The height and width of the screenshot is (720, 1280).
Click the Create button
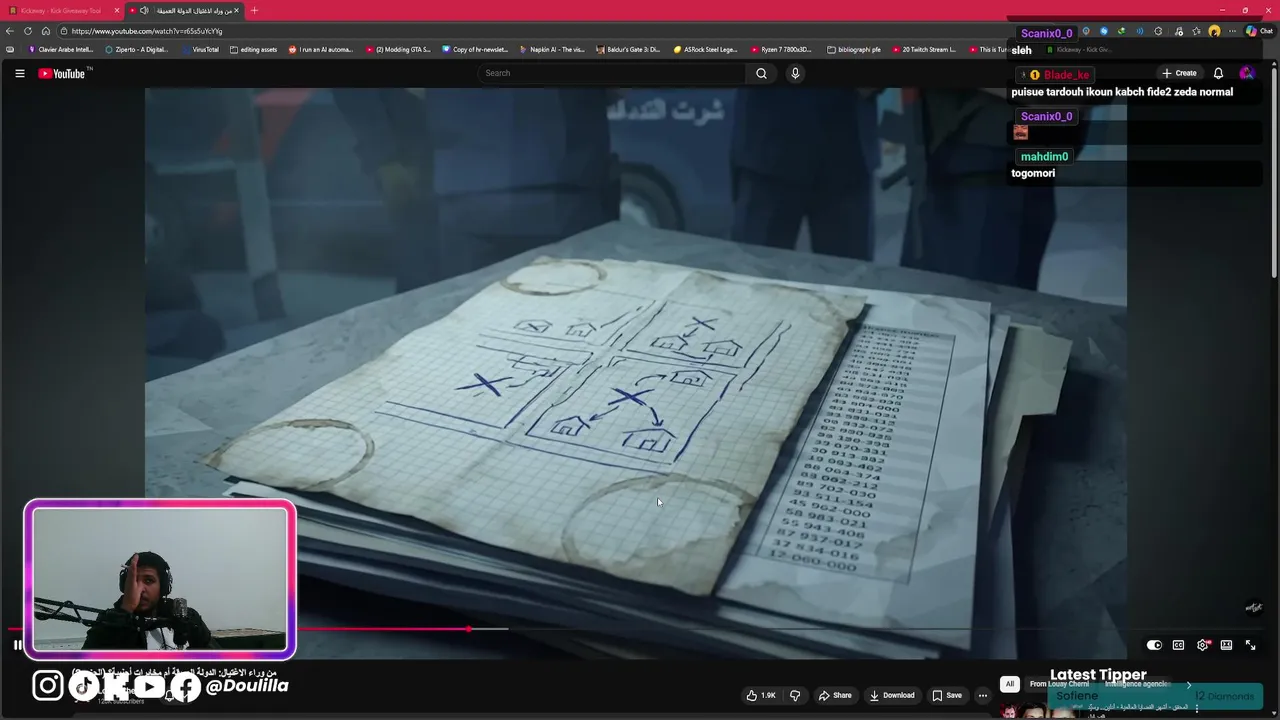[1179, 73]
